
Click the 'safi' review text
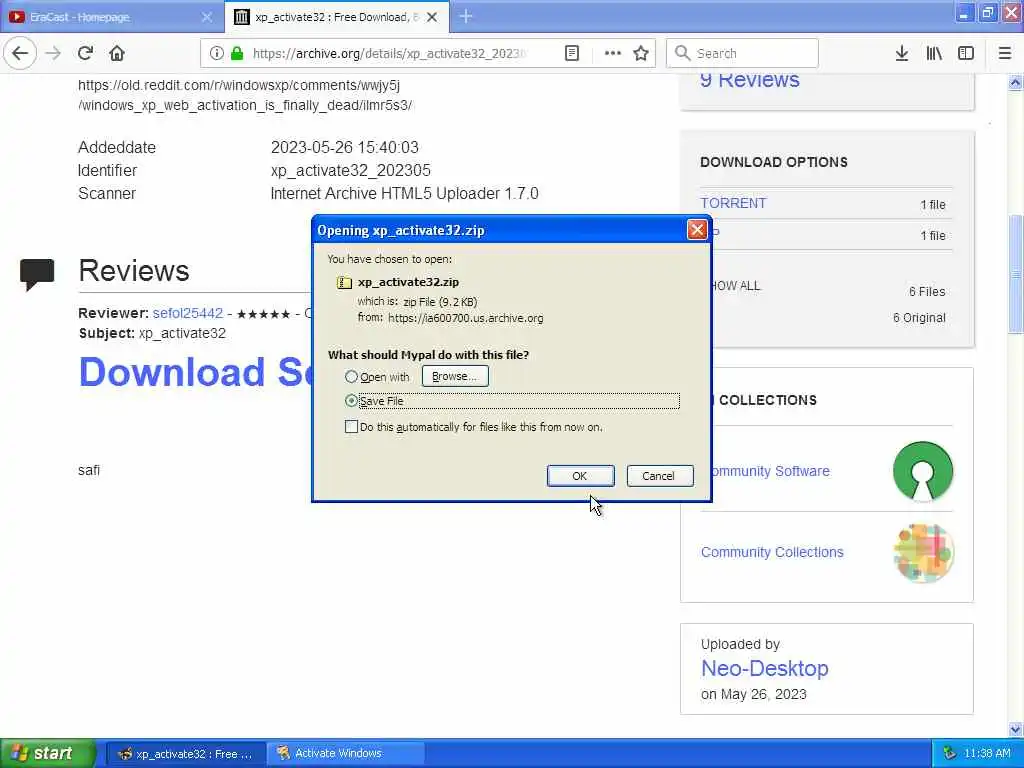pos(89,470)
